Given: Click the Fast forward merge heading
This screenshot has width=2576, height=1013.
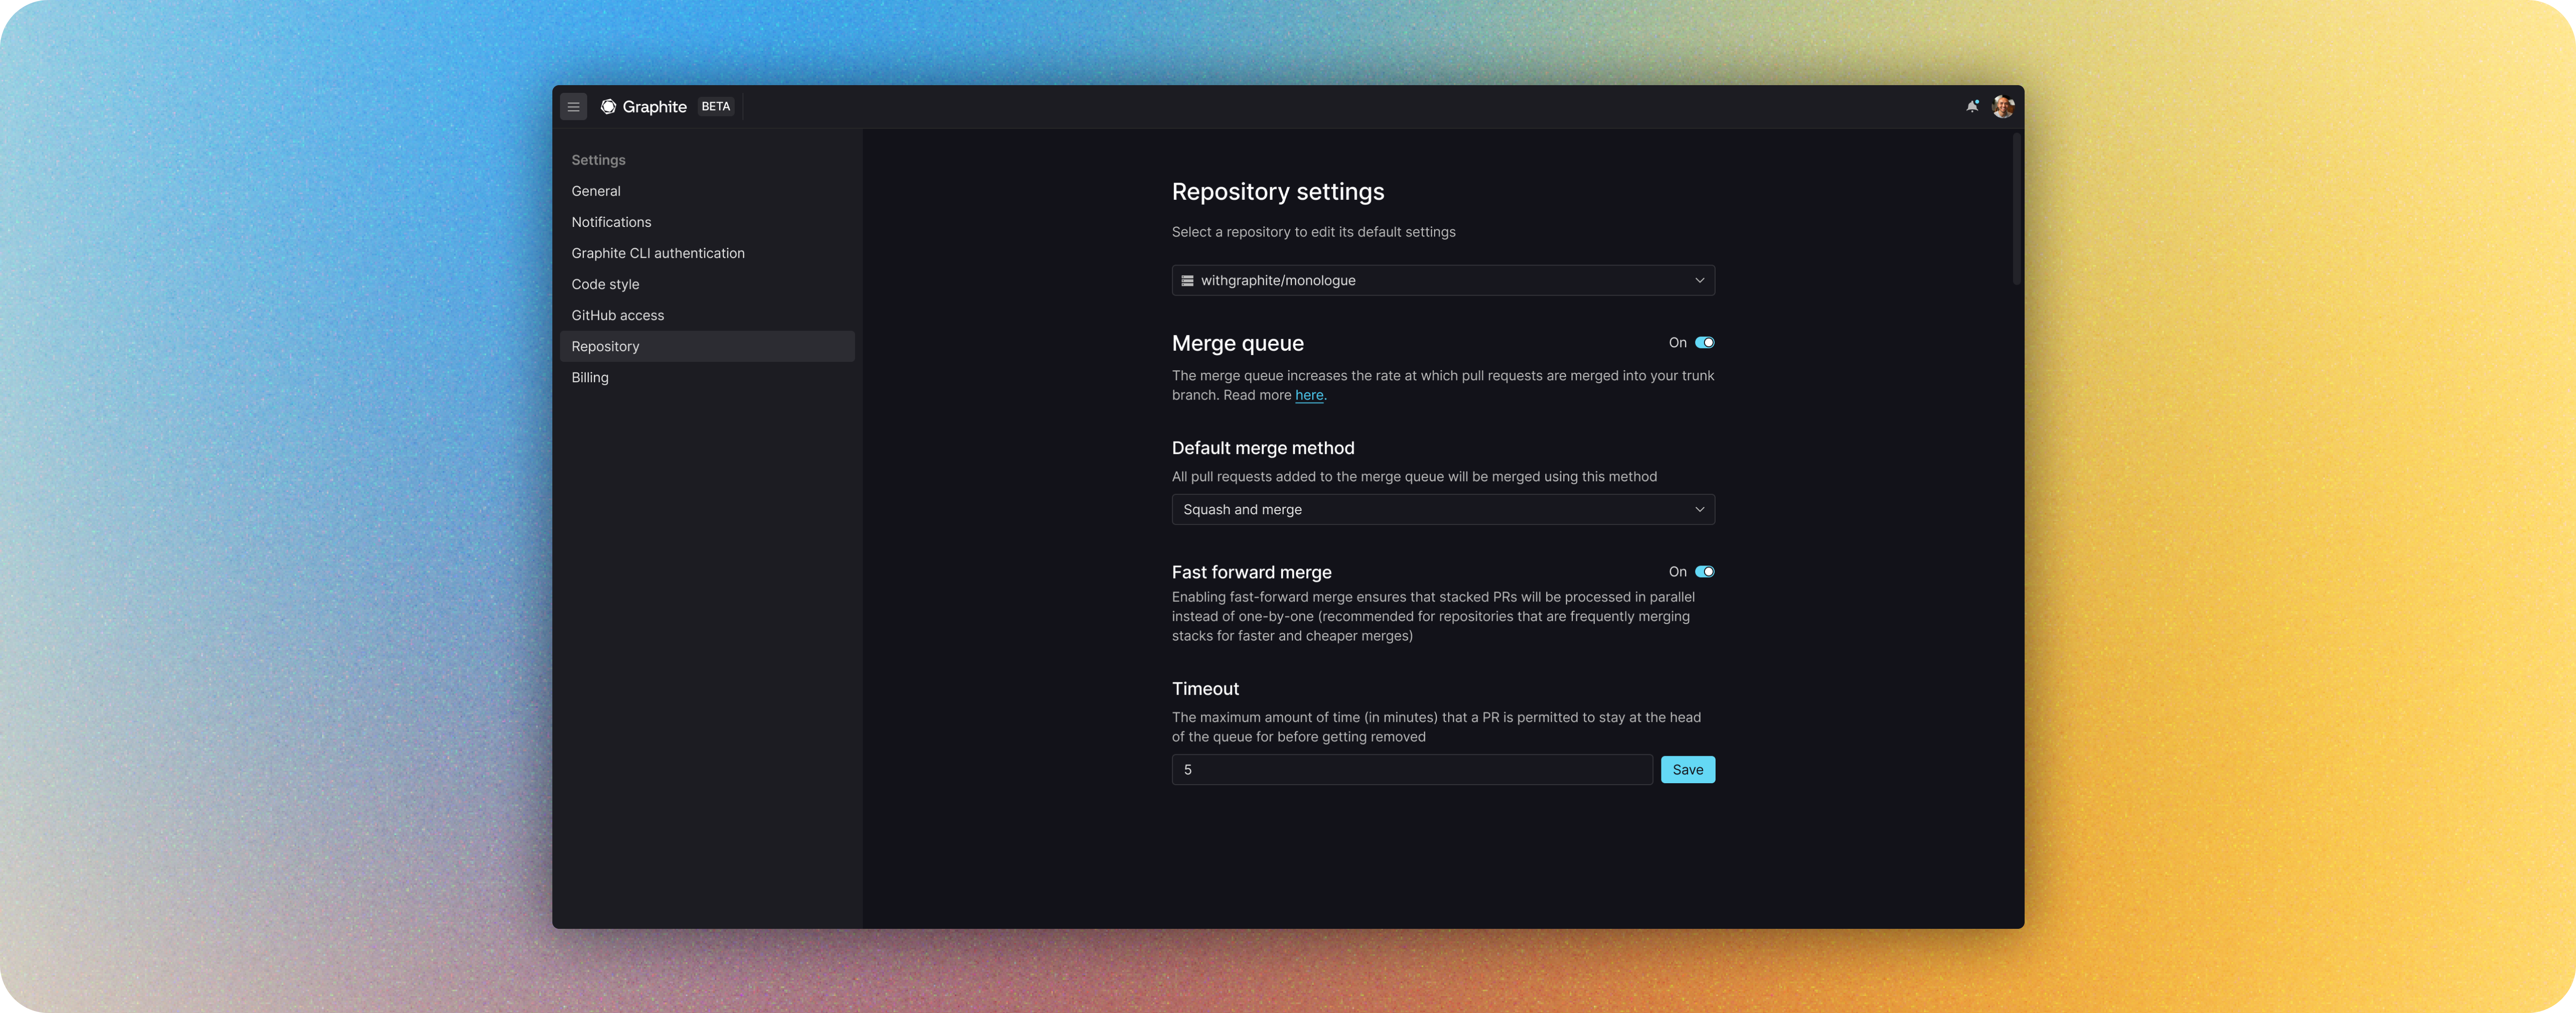Looking at the screenshot, I should point(1251,572).
